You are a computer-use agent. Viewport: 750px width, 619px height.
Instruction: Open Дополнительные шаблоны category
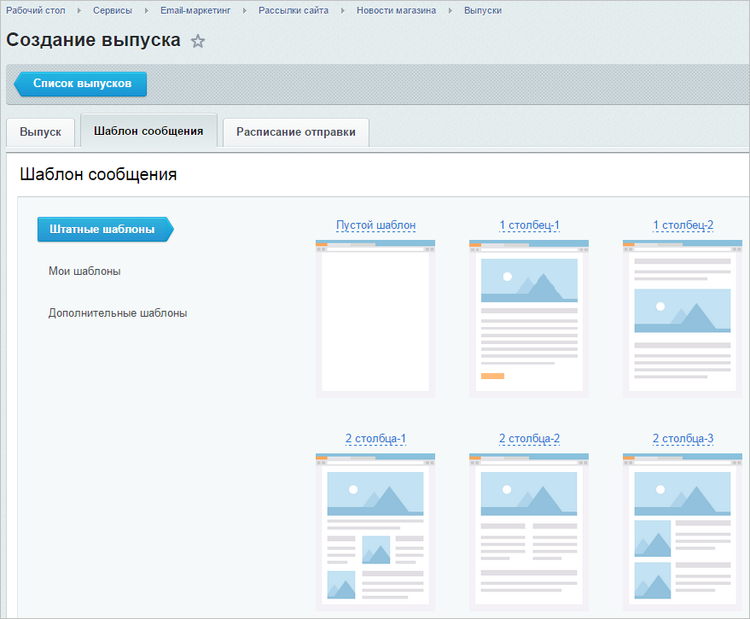point(118,313)
